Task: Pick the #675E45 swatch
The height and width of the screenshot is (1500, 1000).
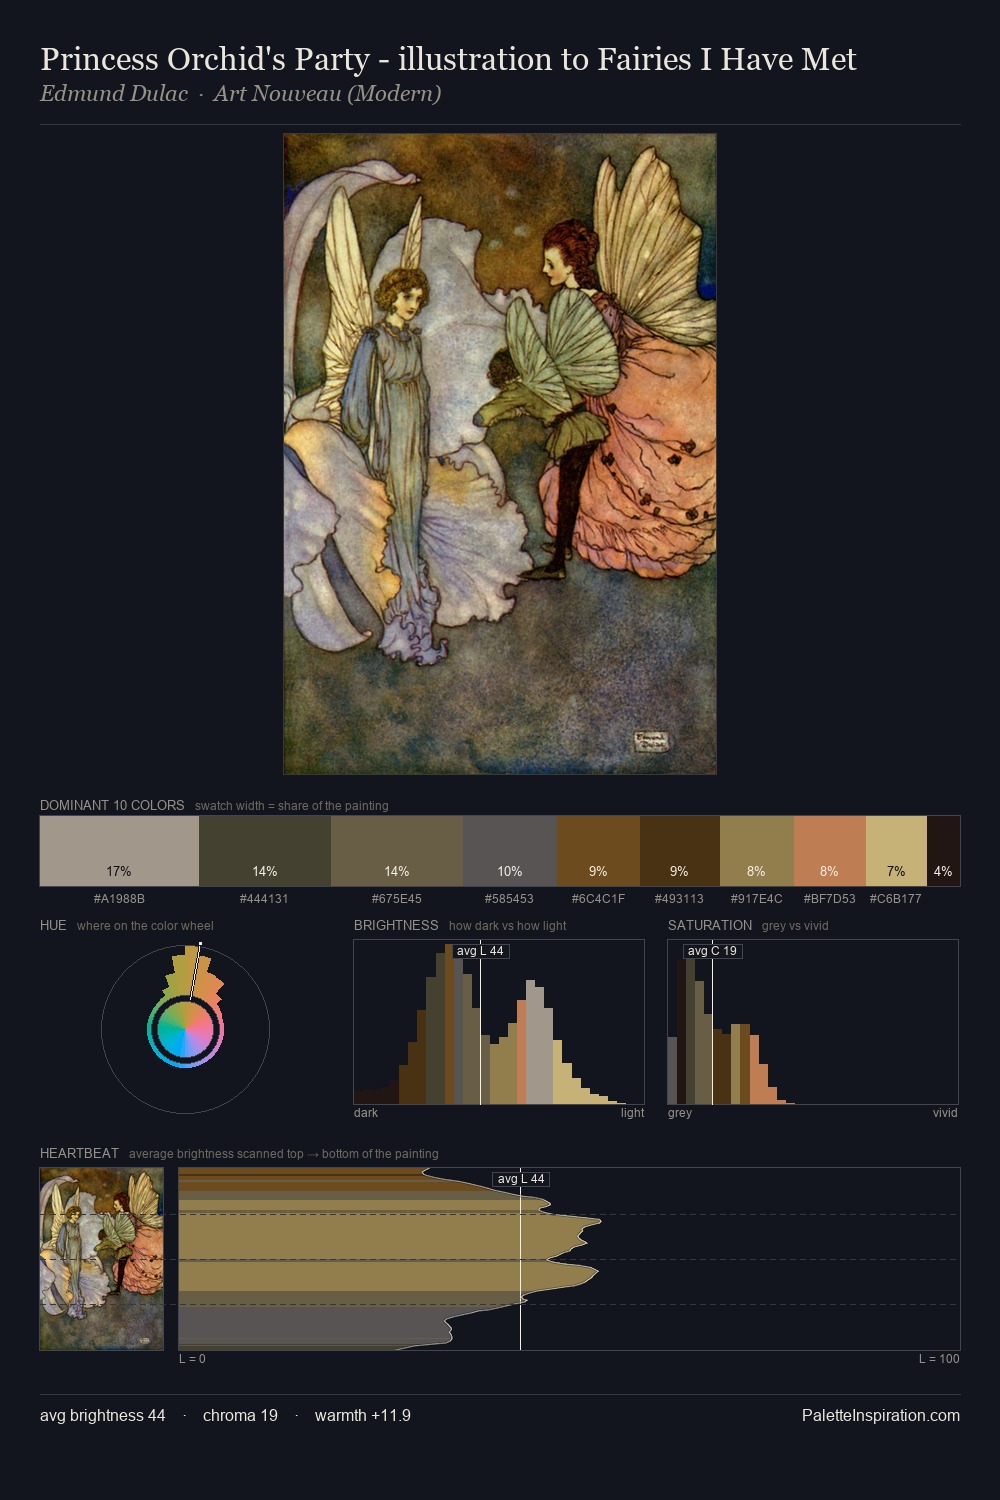Action: [x=397, y=851]
